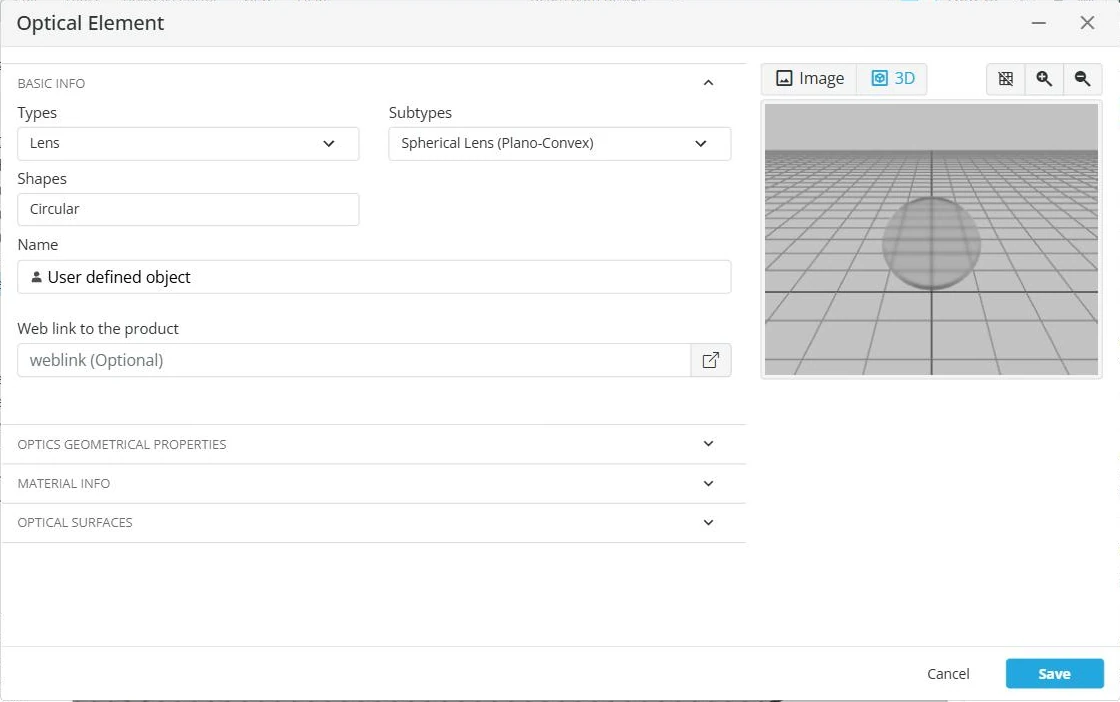Close the Optical Element dialog
Viewport: 1120px width, 702px height.
click(x=1087, y=23)
